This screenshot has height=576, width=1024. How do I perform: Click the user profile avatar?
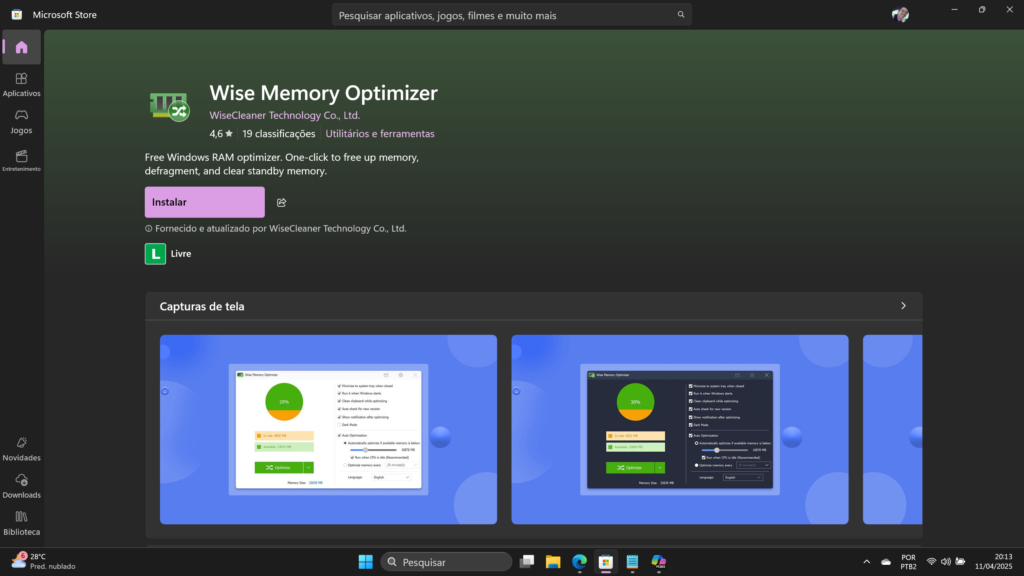point(900,15)
